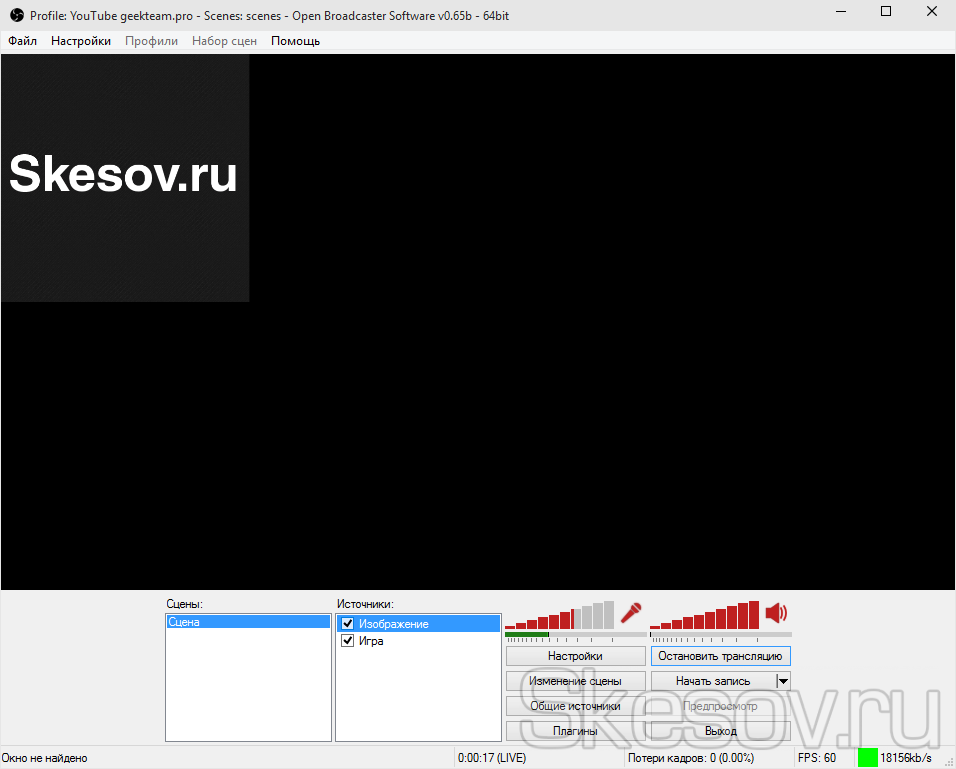Click the Плагины button
This screenshot has width=956, height=769.
coord(575,731)
